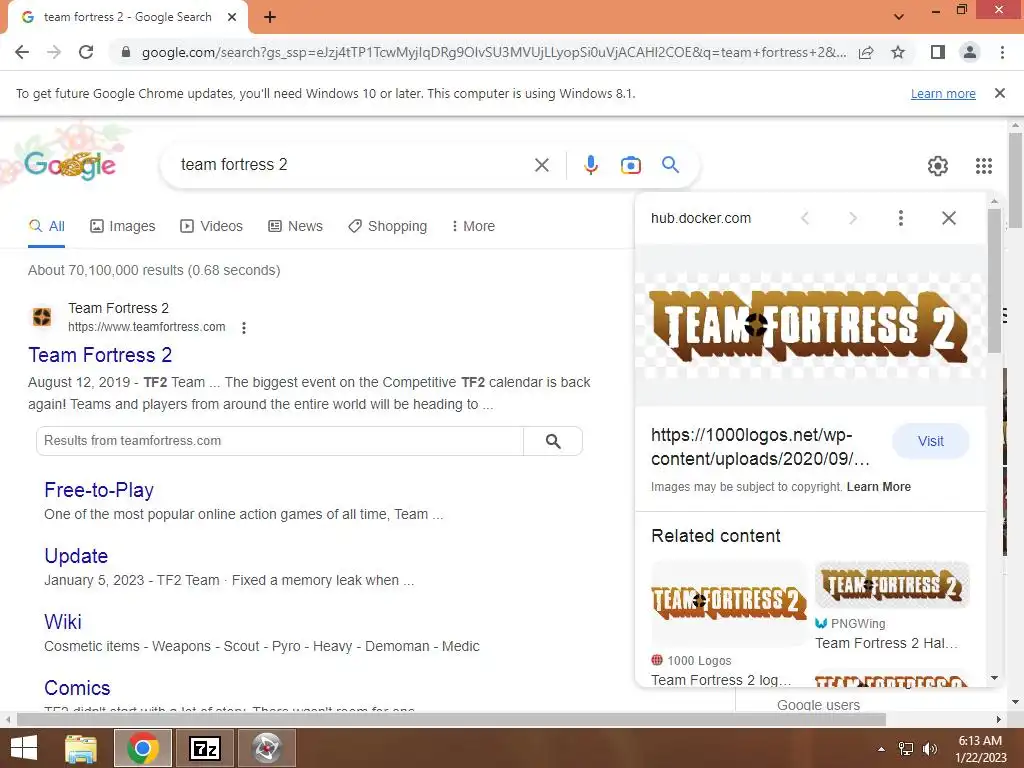This screenshot has width=1024, height=768.
Task: Open File Explorer from the taskbar
Action: click(x=81, y=748)
